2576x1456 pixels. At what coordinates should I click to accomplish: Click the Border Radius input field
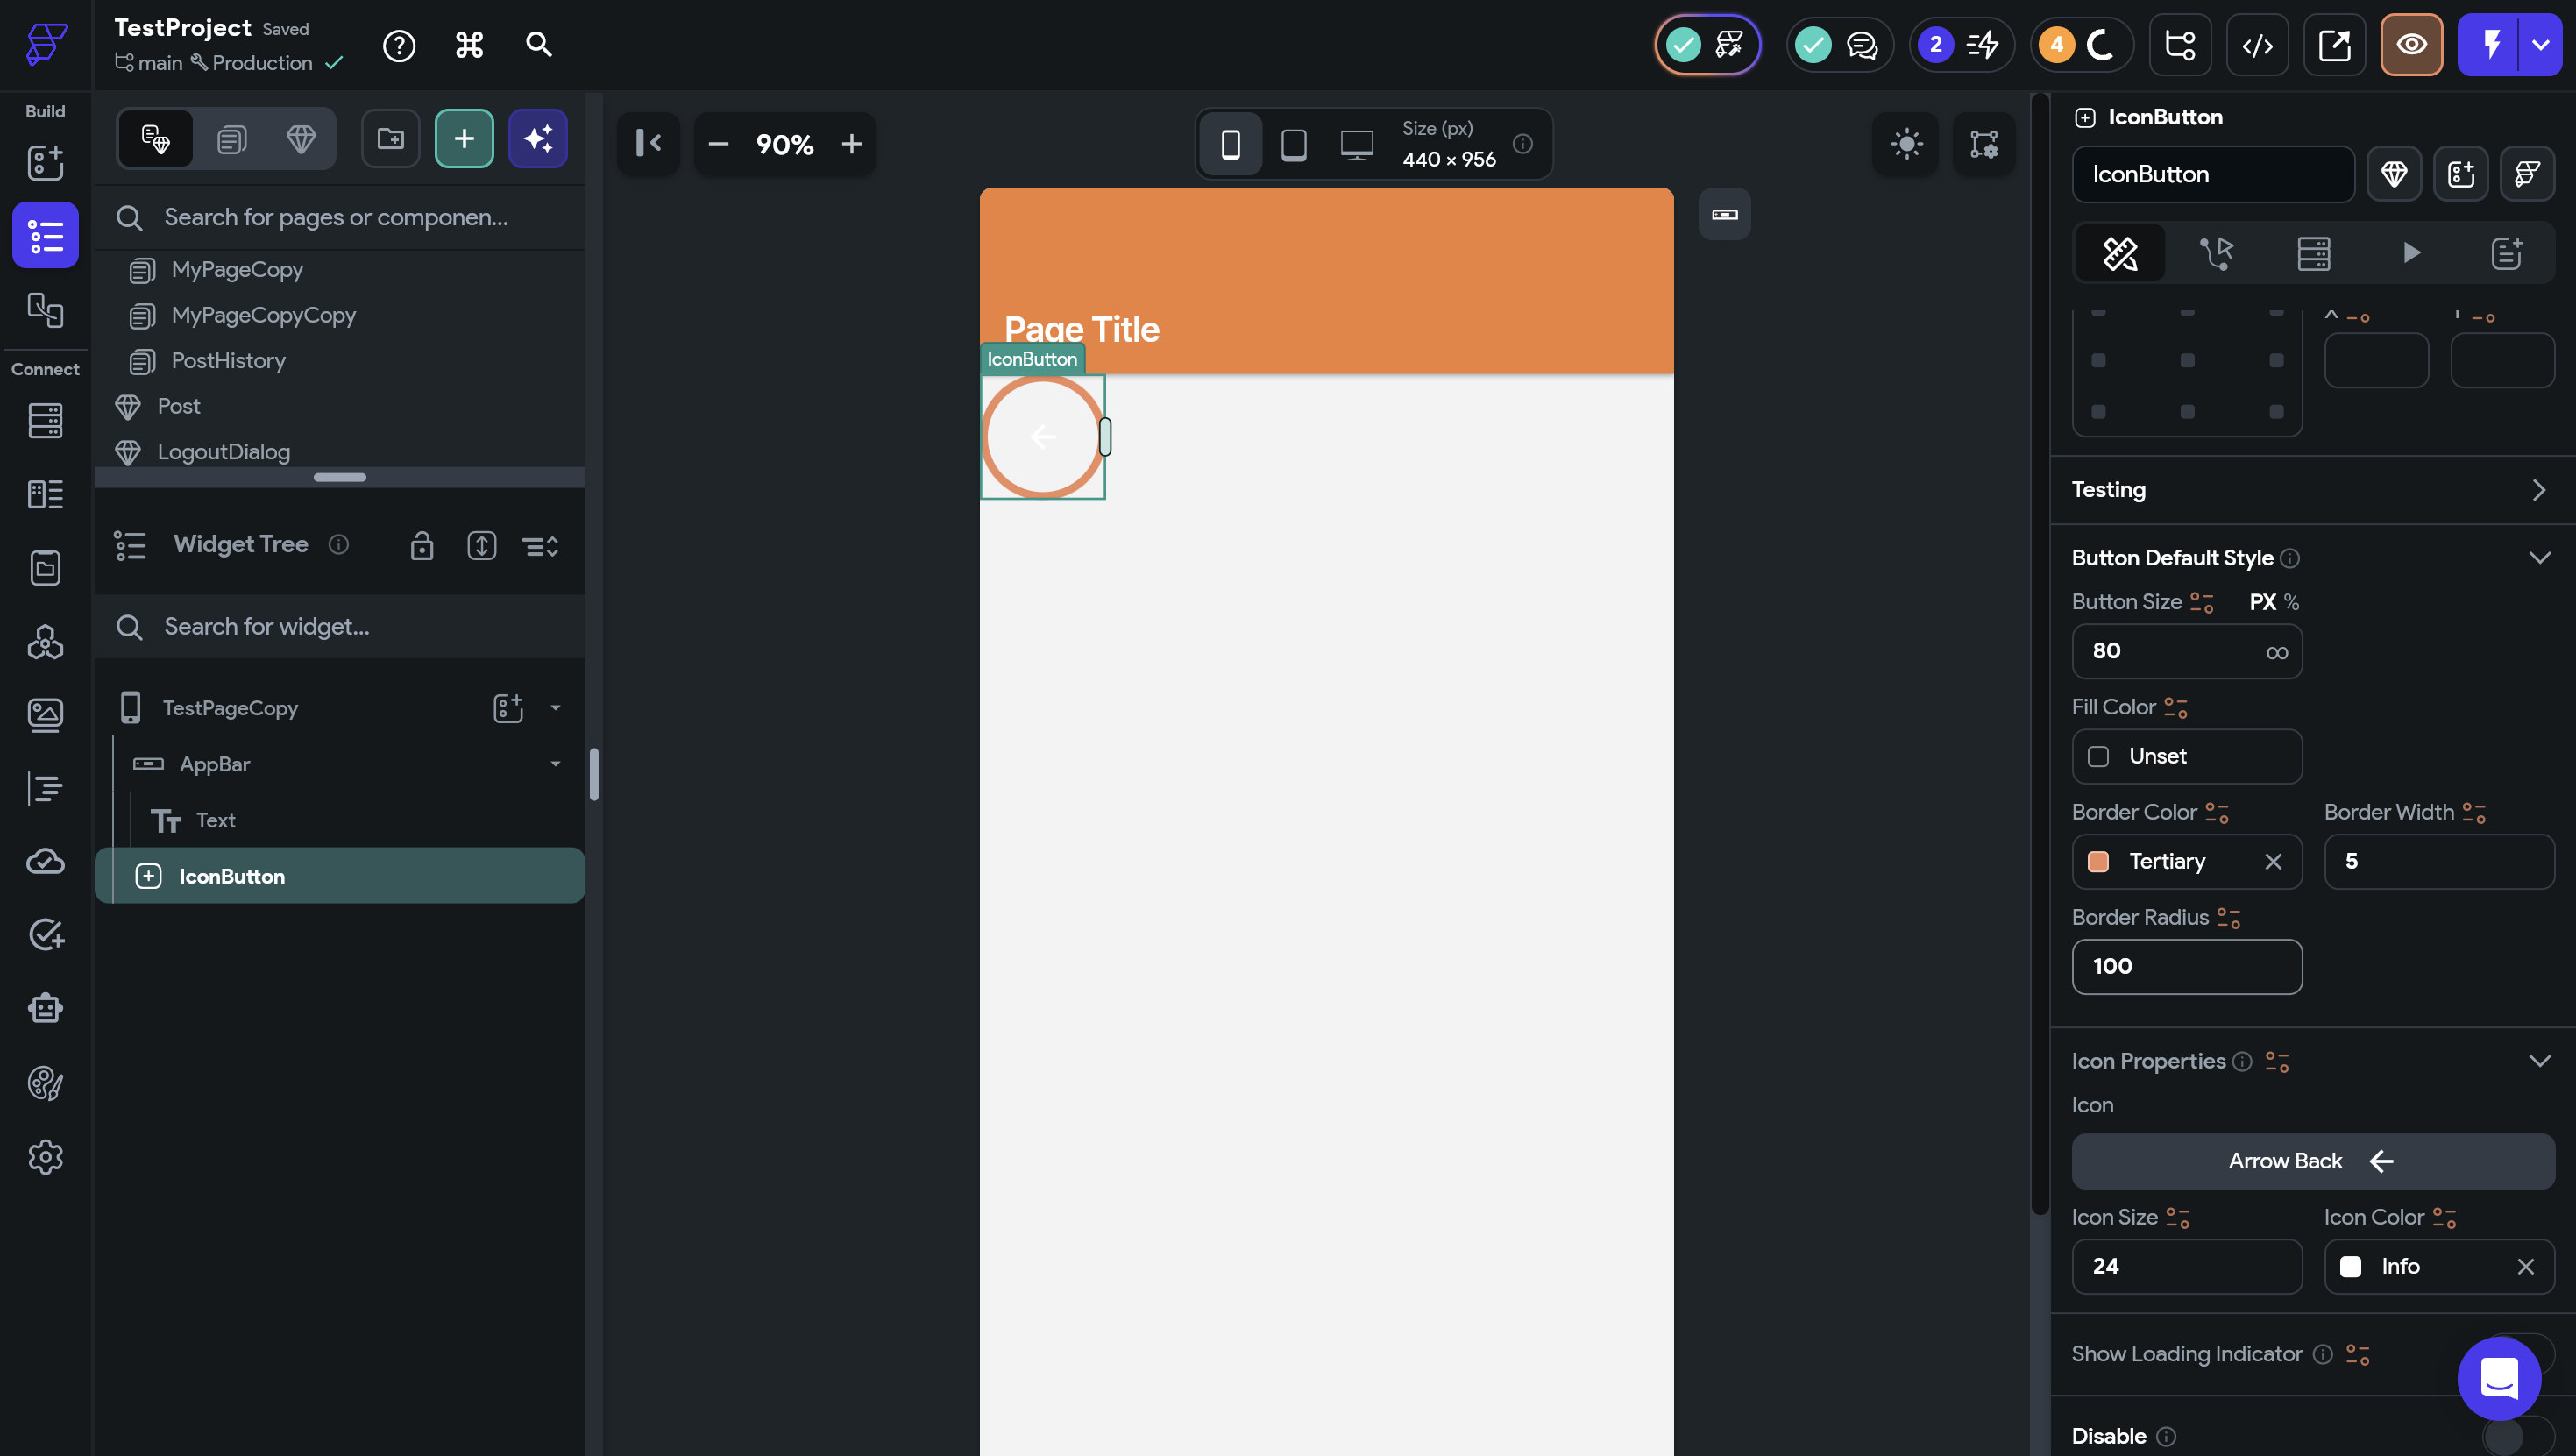[2186, 966]
